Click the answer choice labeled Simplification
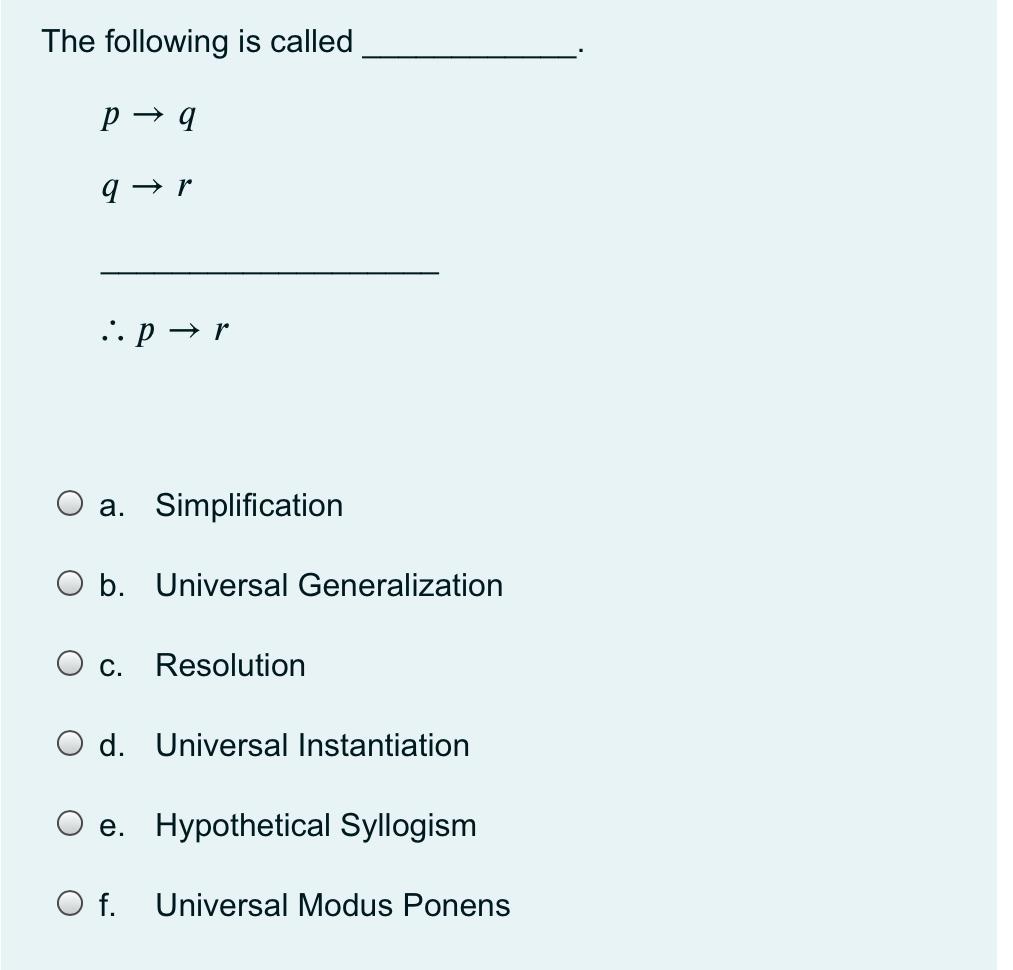The image size is (1013, 970). coord(248,505)
